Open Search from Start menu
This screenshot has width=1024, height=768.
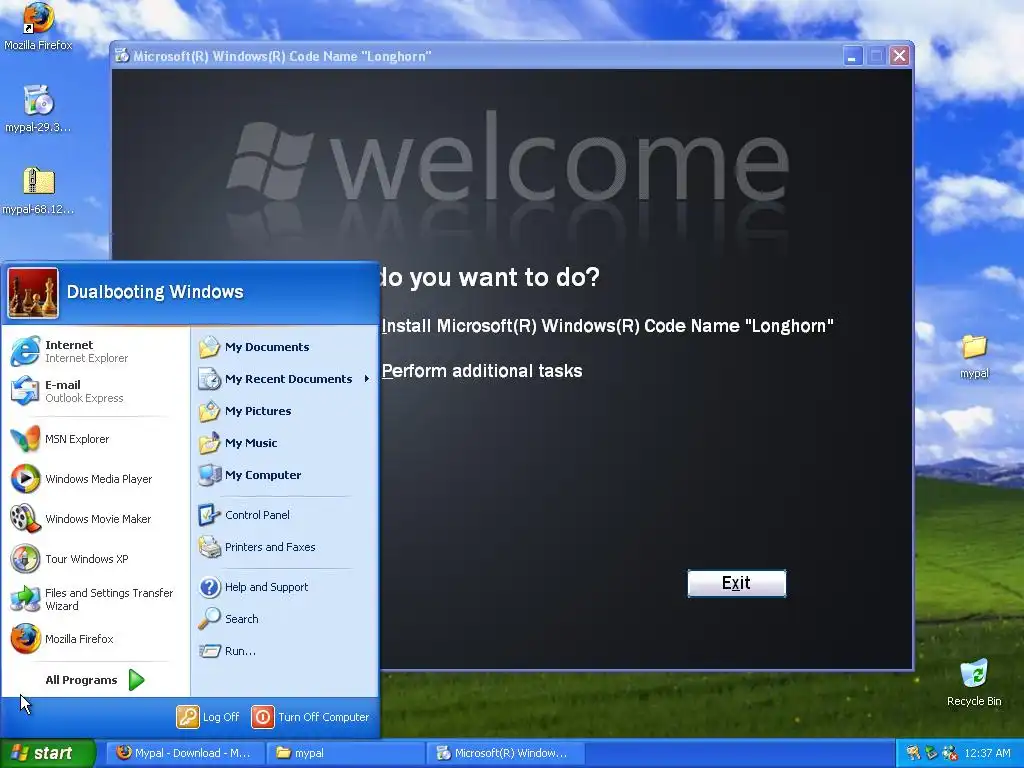point(285,618)
